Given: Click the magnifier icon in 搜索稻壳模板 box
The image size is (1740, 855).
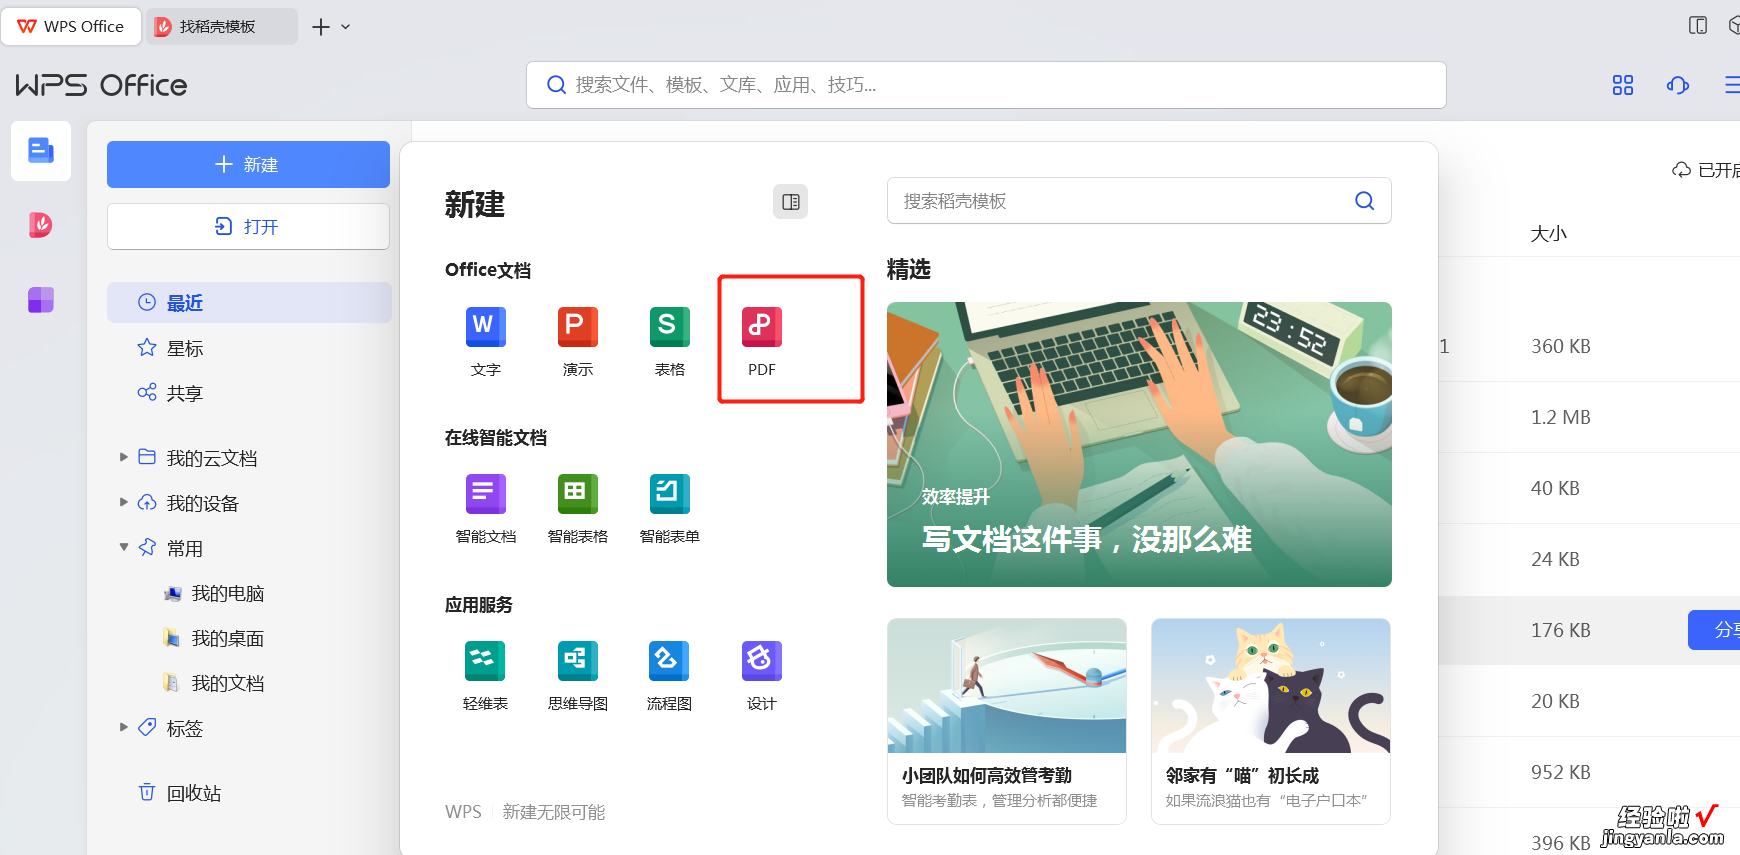Looking at the screenshot, I should [1364, 201].
